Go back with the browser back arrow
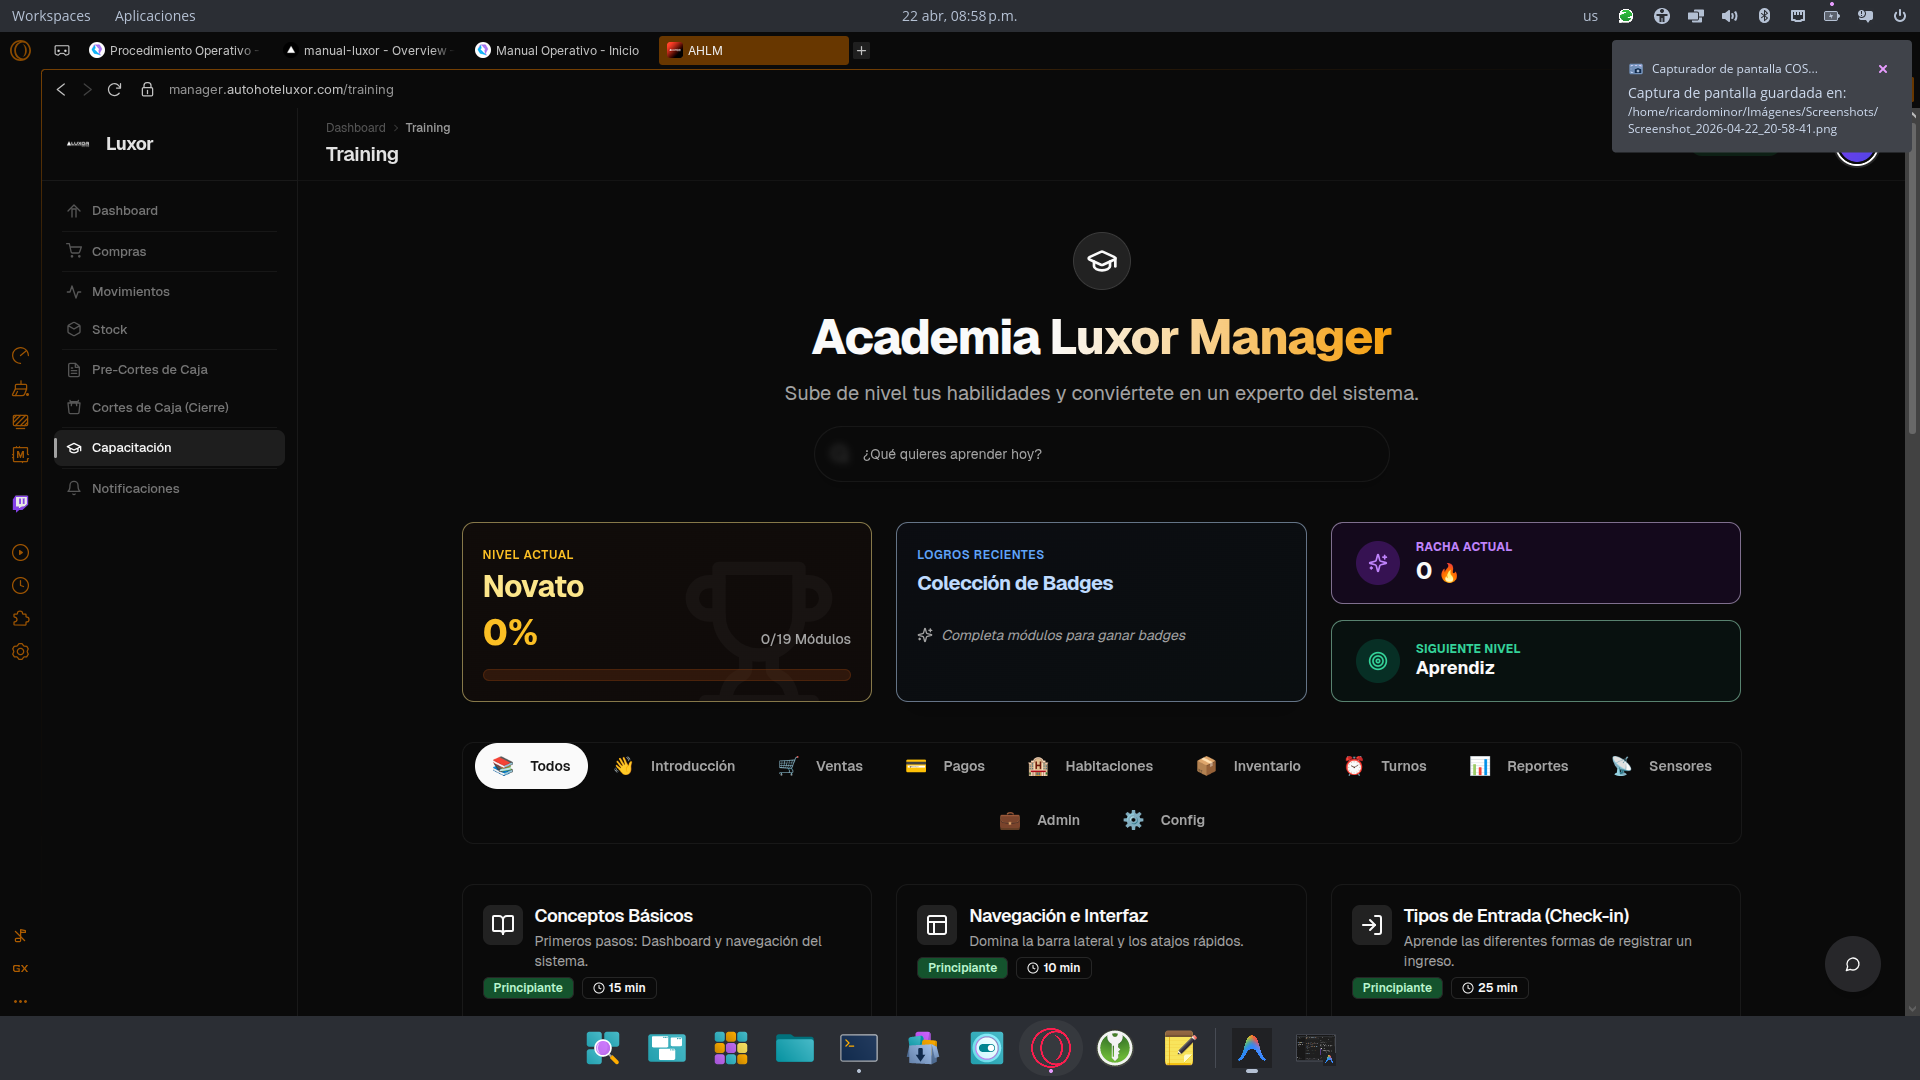 [61, 90]
